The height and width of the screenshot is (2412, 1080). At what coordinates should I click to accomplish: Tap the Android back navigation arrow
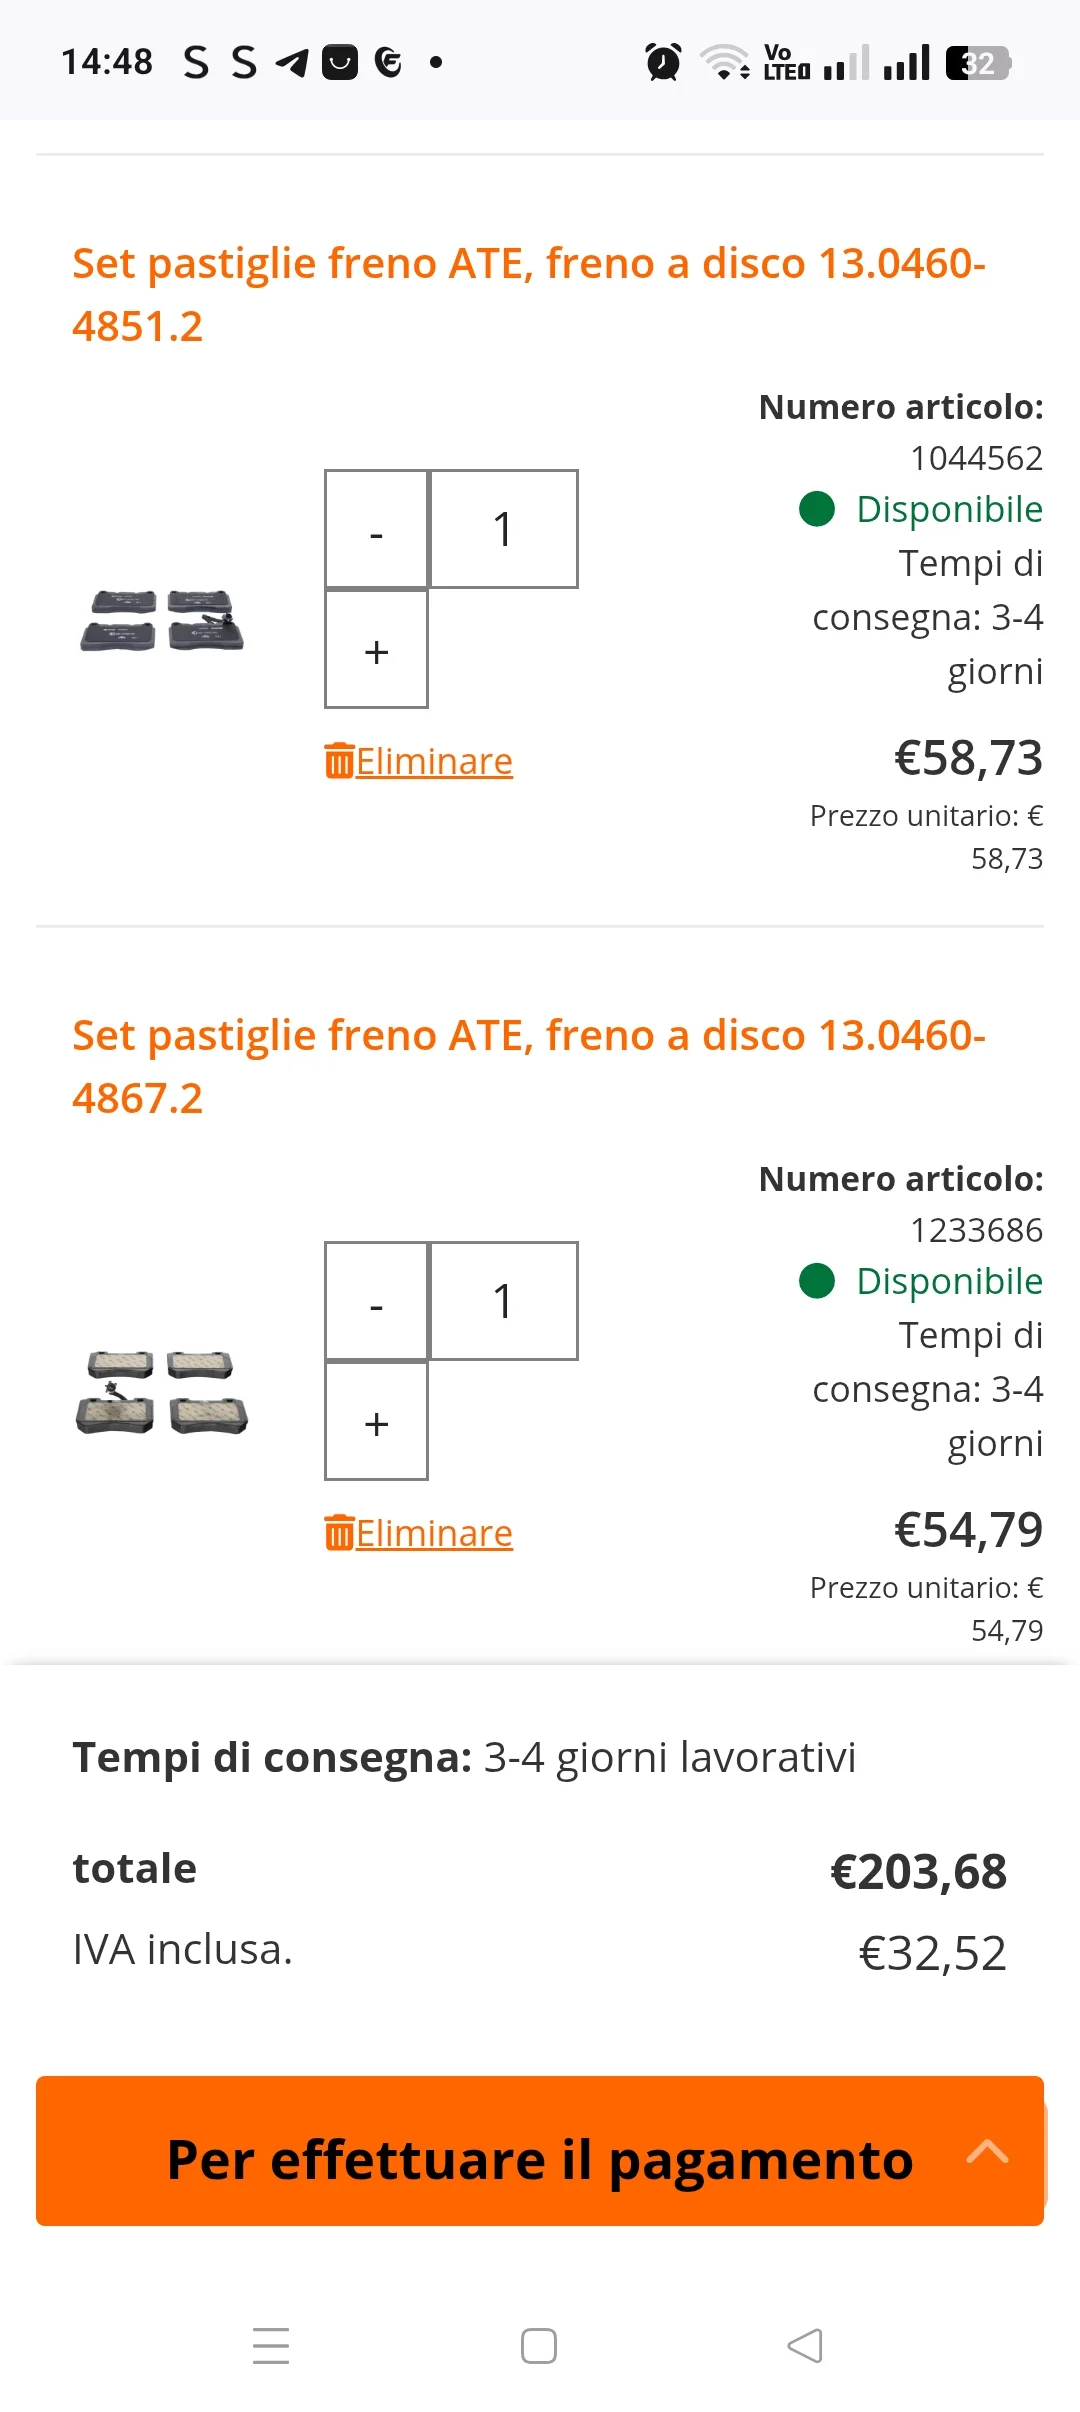(805, 2346)
